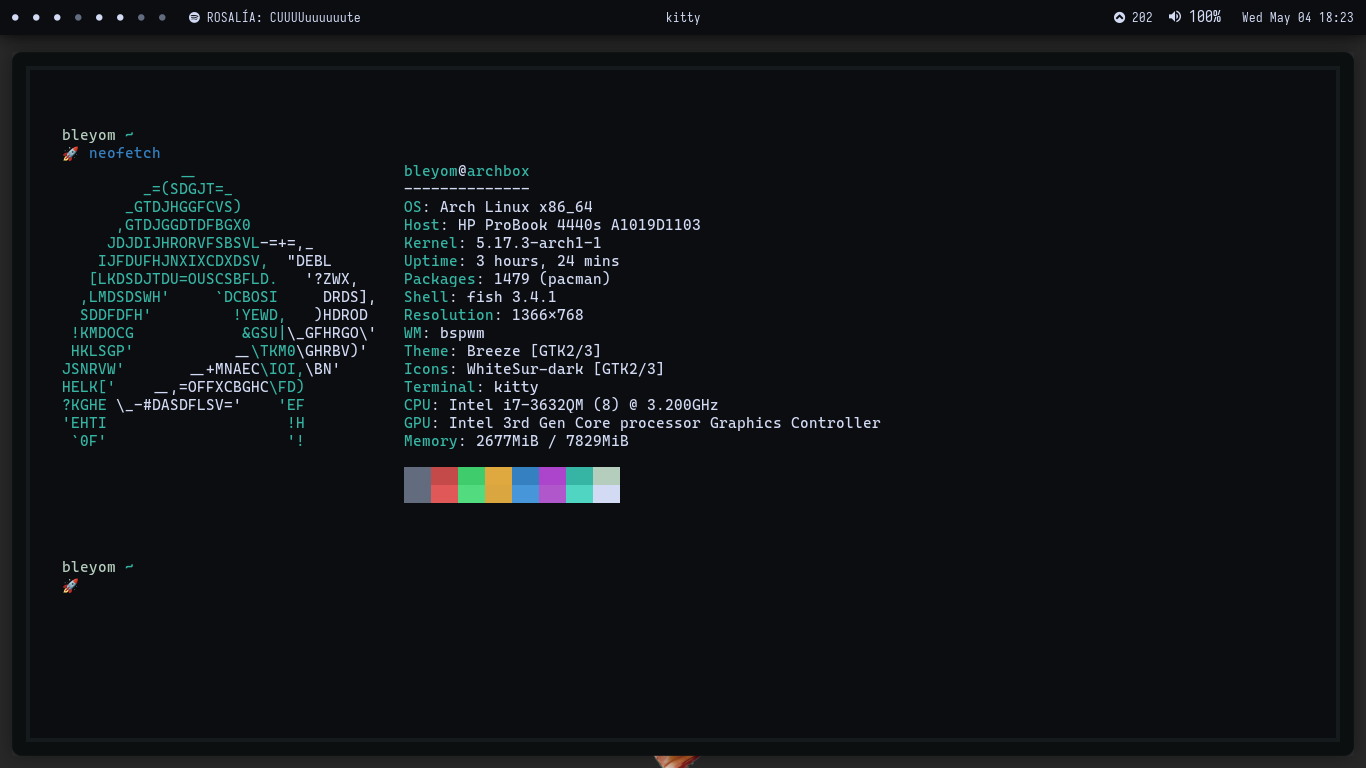Switch to the fourth (dimmed) workspace dot
The image size is (1366, 768).
tap(78, 17)
